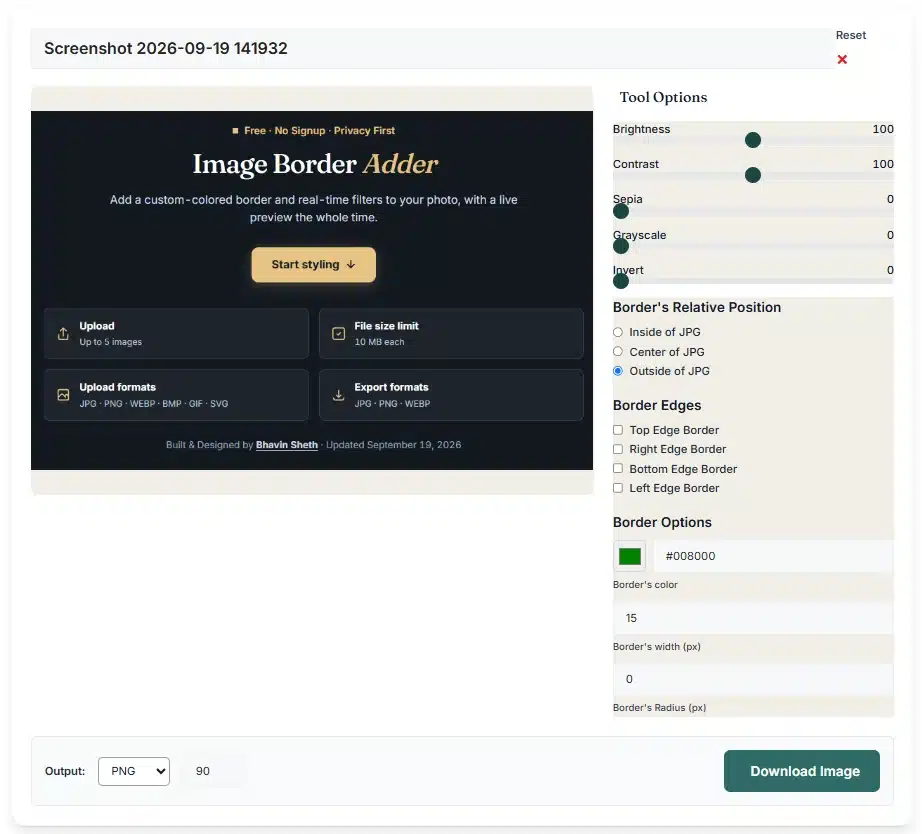Click the Border's Relative Position heading
922x834 pixels.
click(697, 308)
